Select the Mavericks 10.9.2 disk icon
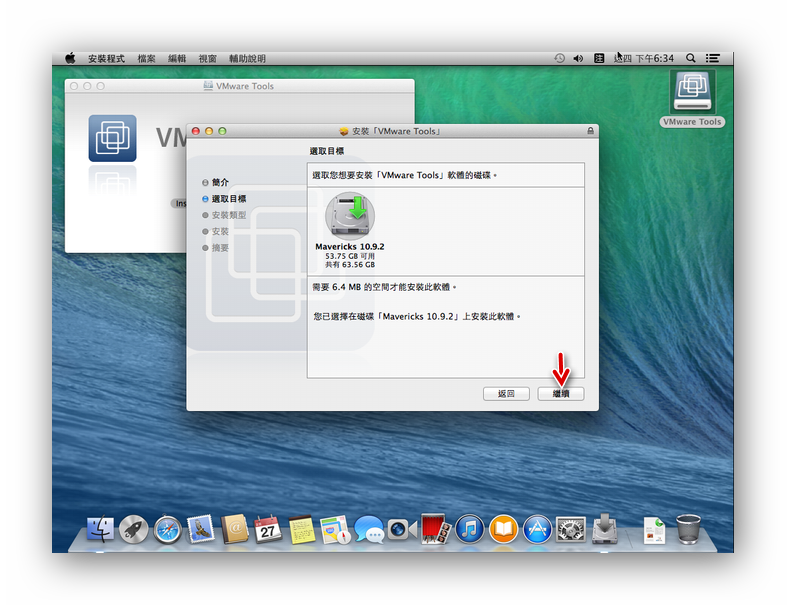The image size is (800, 605). coord(350,216)
